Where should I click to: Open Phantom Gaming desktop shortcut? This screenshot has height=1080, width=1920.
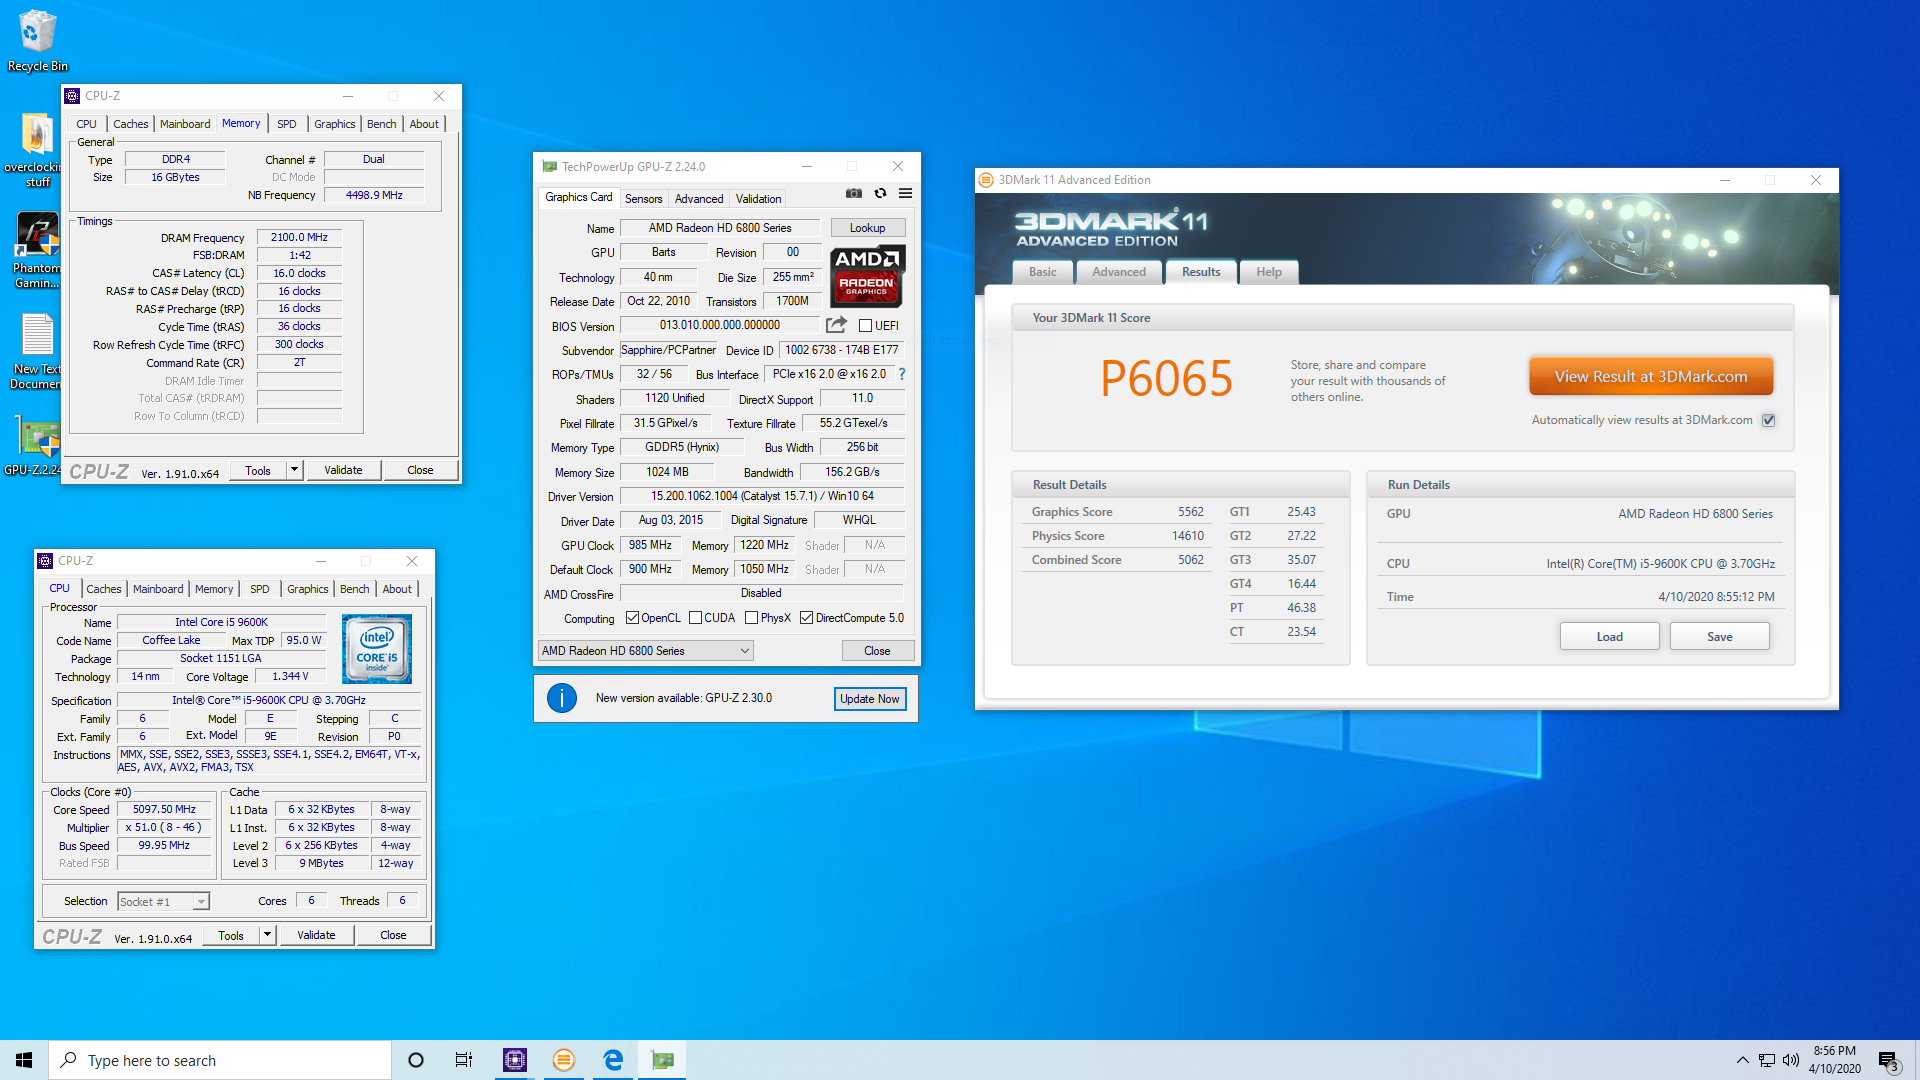pyautogui.click(x=37, y=250)
